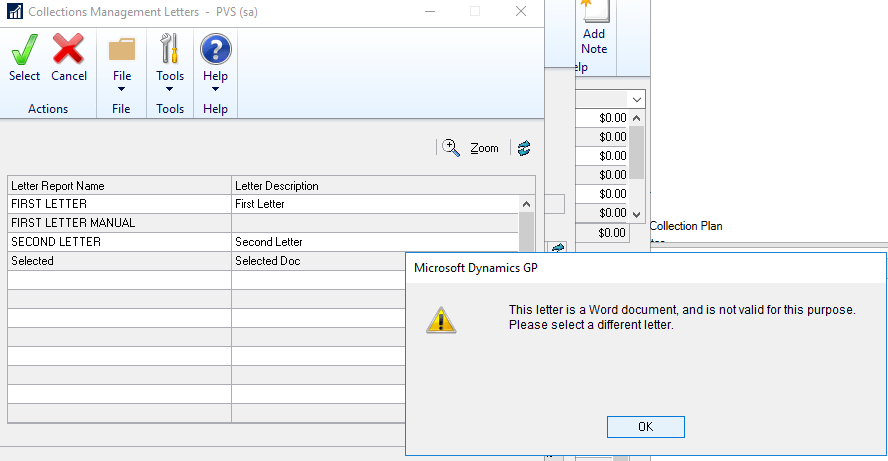888x461 pixels.
Task: Click the Second Letter description cell
Action: pyautogui.click(x=375, y=242)
